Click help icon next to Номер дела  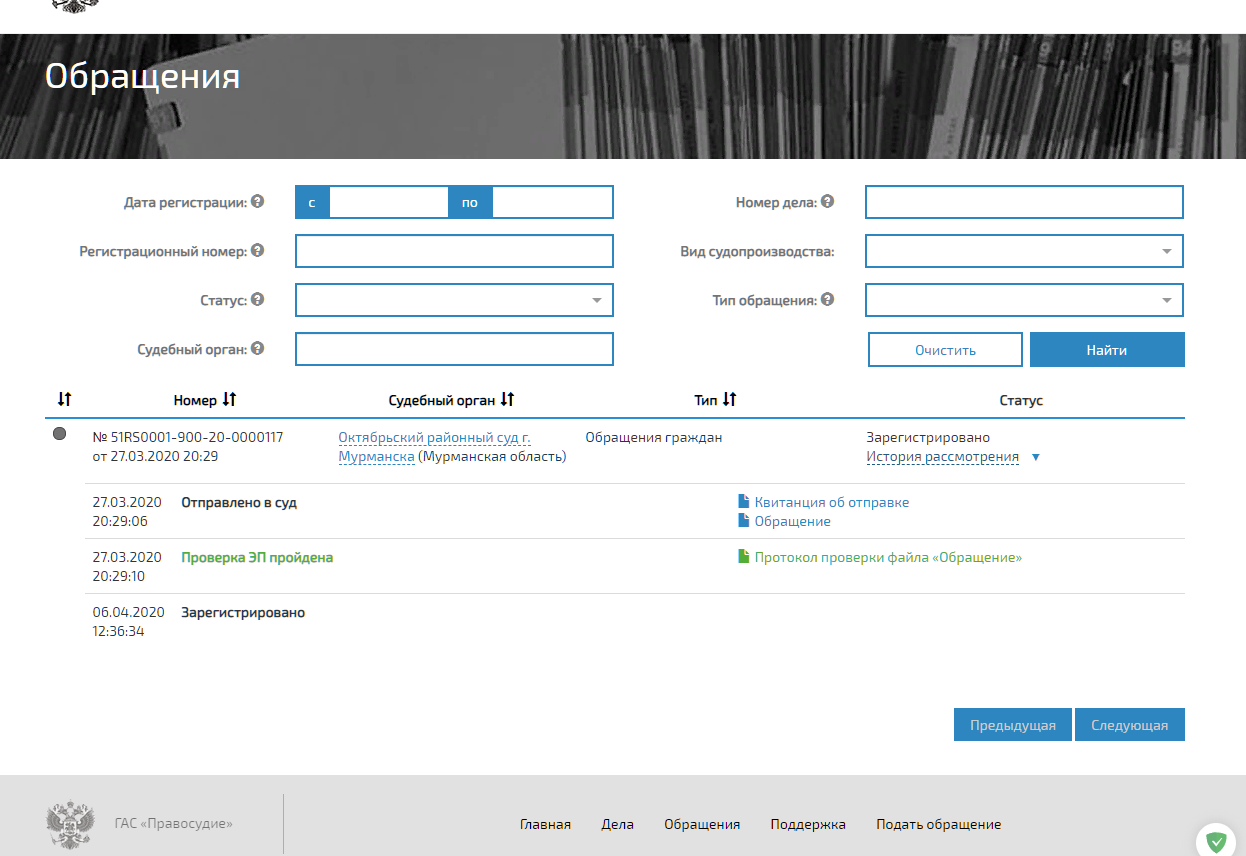(827, 201)
